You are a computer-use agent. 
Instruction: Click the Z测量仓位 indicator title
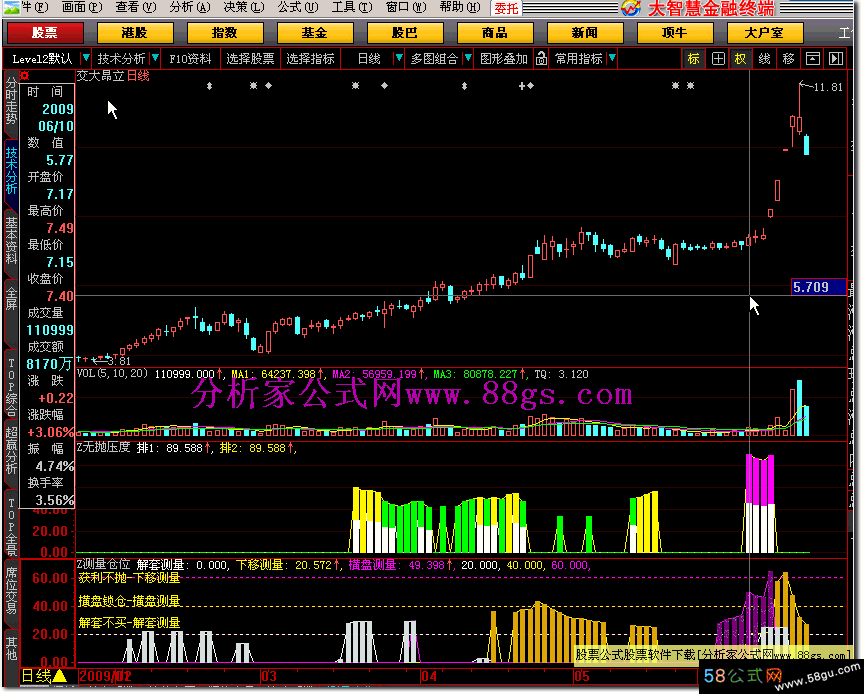(x=103, y=564)
